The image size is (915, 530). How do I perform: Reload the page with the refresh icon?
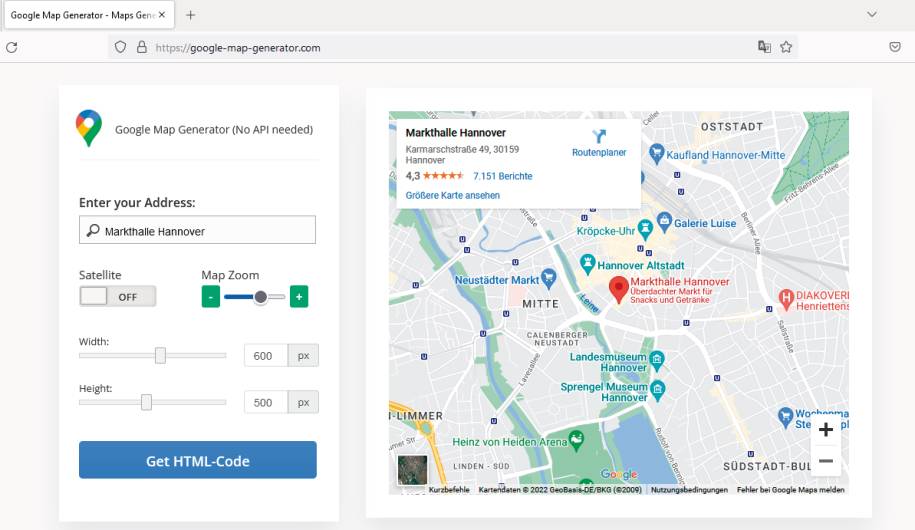point(12,47)
